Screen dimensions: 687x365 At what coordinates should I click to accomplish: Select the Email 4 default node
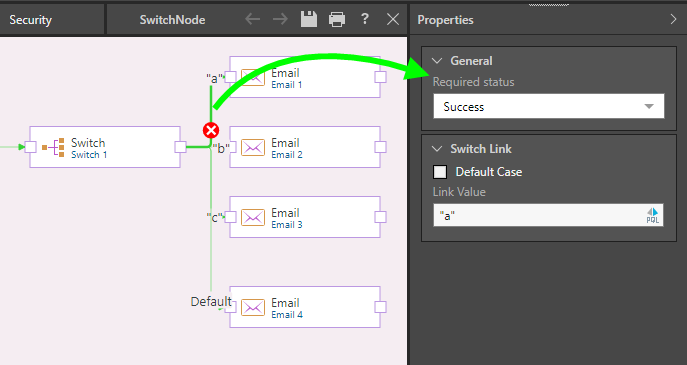(305, 307)
